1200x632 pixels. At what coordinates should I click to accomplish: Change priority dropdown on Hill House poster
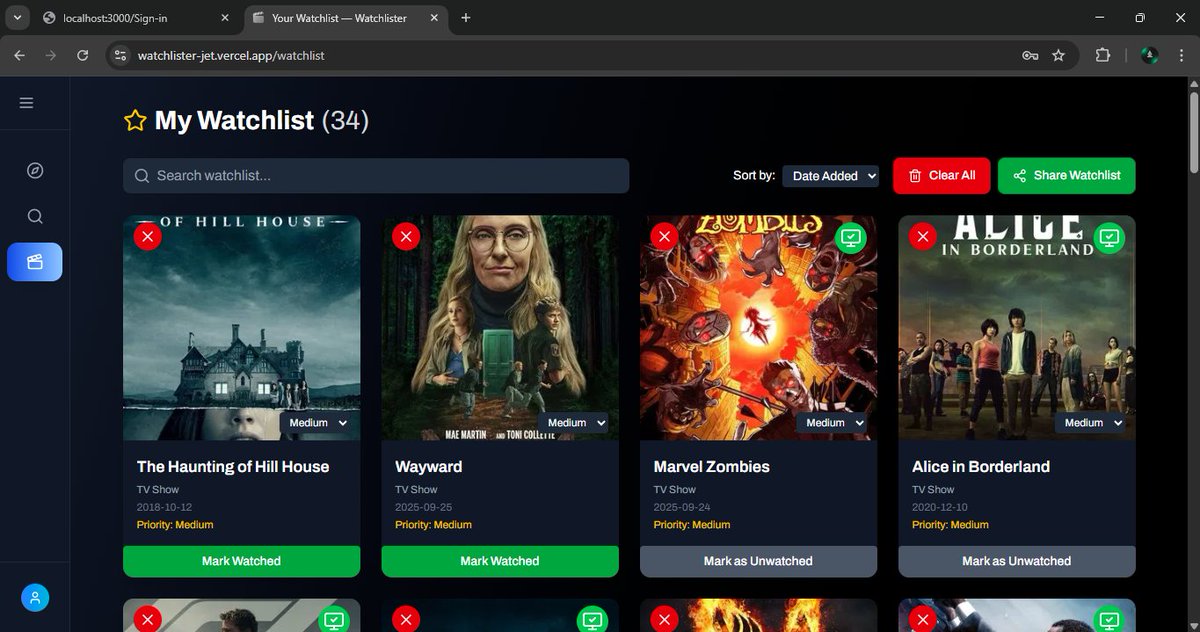tap(318, 423)
